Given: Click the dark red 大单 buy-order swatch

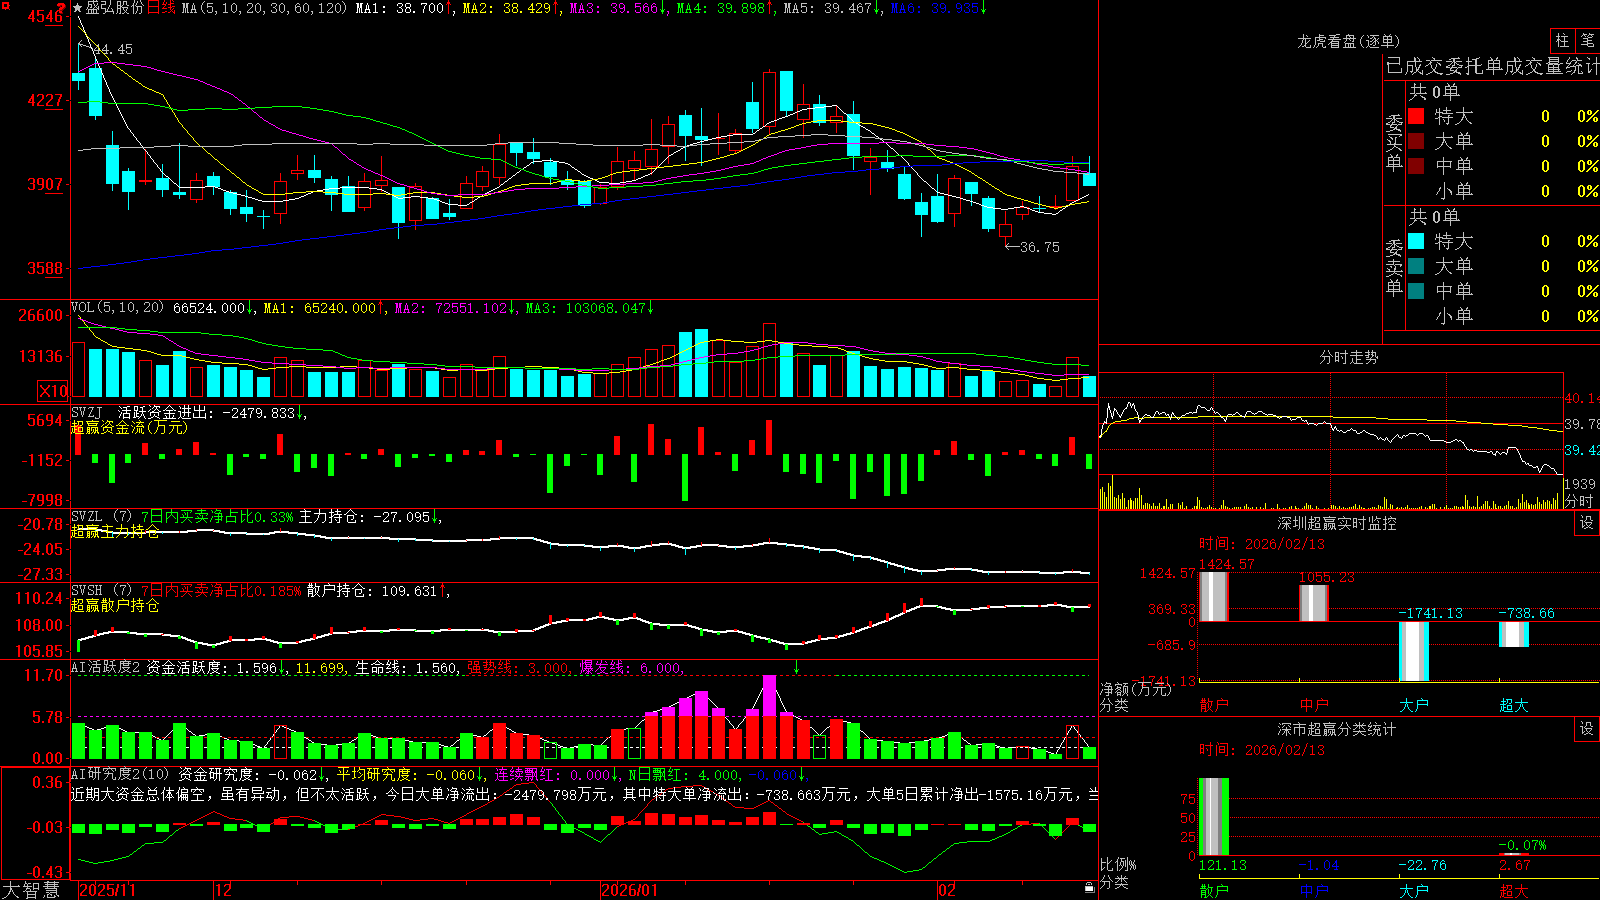Looking at the screenshot, I should tap(1416, 141).
